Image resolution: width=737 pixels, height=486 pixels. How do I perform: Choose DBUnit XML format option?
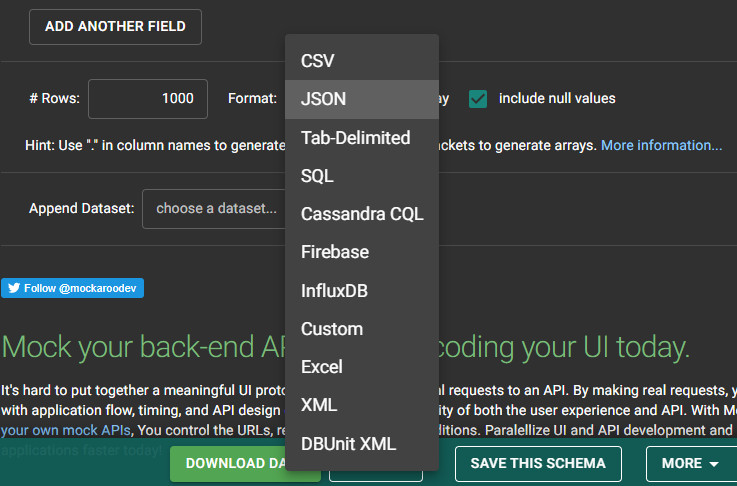pos(362,444)
